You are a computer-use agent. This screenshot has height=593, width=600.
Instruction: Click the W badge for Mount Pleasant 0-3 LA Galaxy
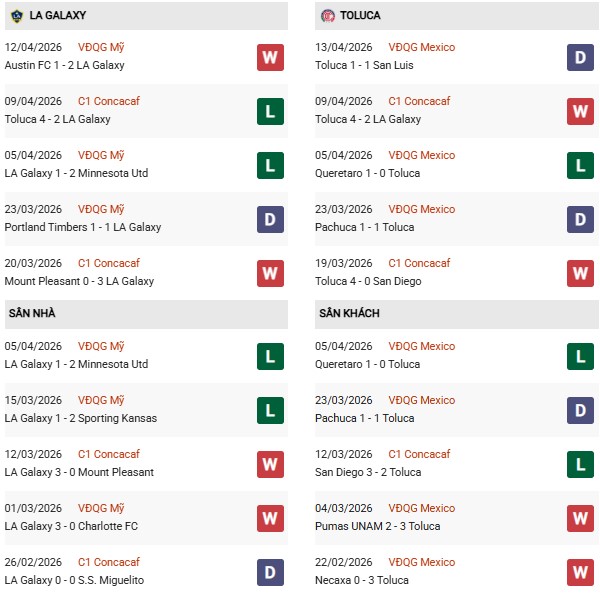point(270,273)
